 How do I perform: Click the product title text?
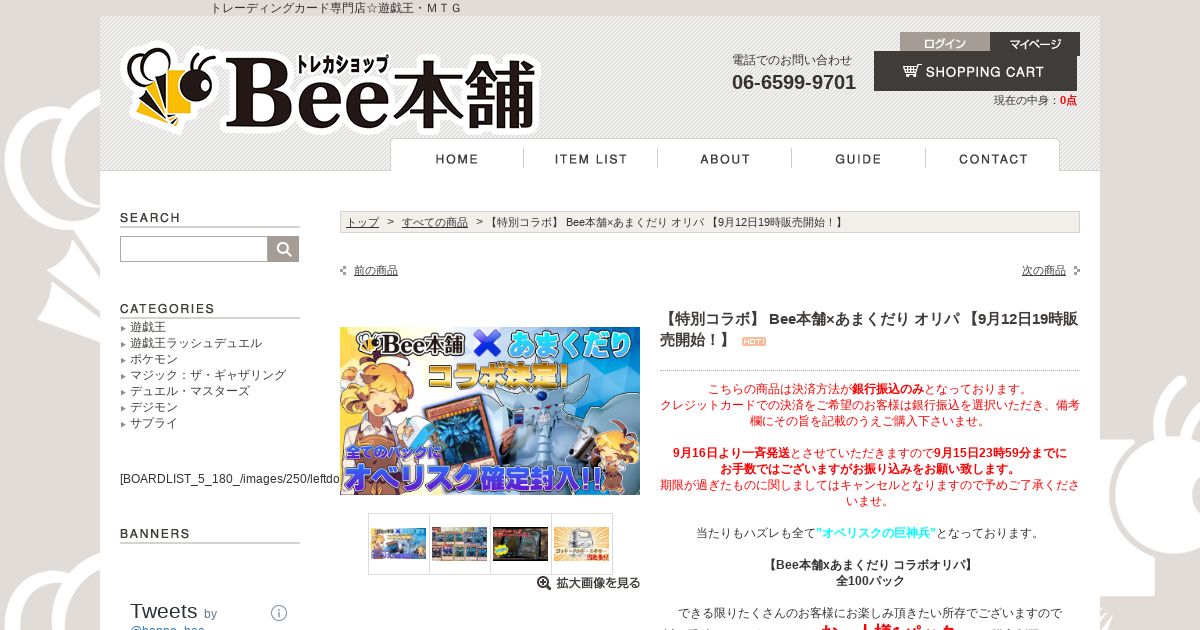click(869, 329)
